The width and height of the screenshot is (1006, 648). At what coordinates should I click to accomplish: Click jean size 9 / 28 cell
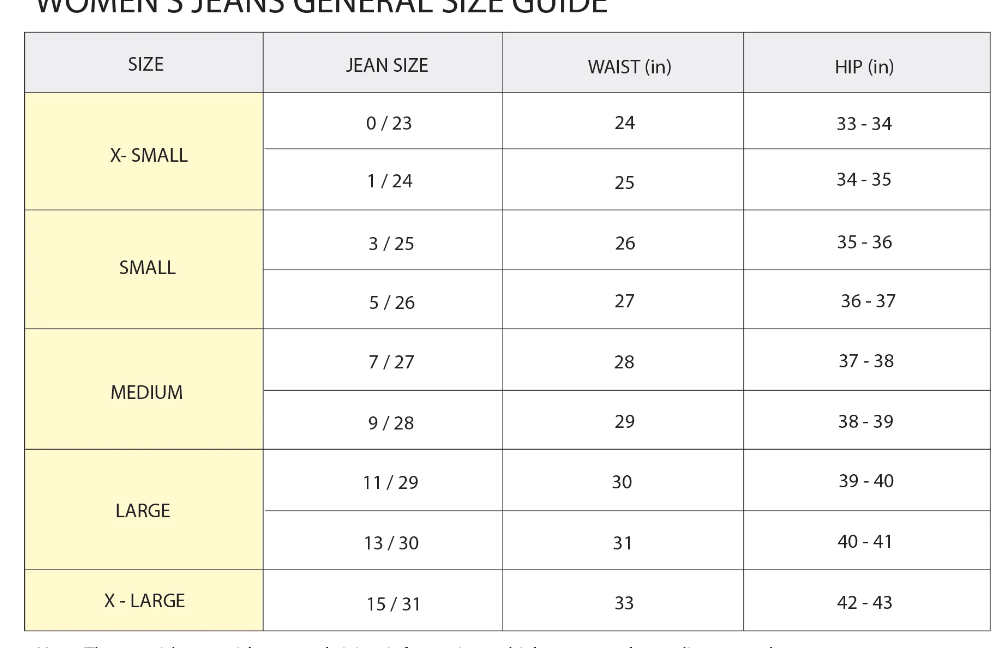(x=391, y=423)
